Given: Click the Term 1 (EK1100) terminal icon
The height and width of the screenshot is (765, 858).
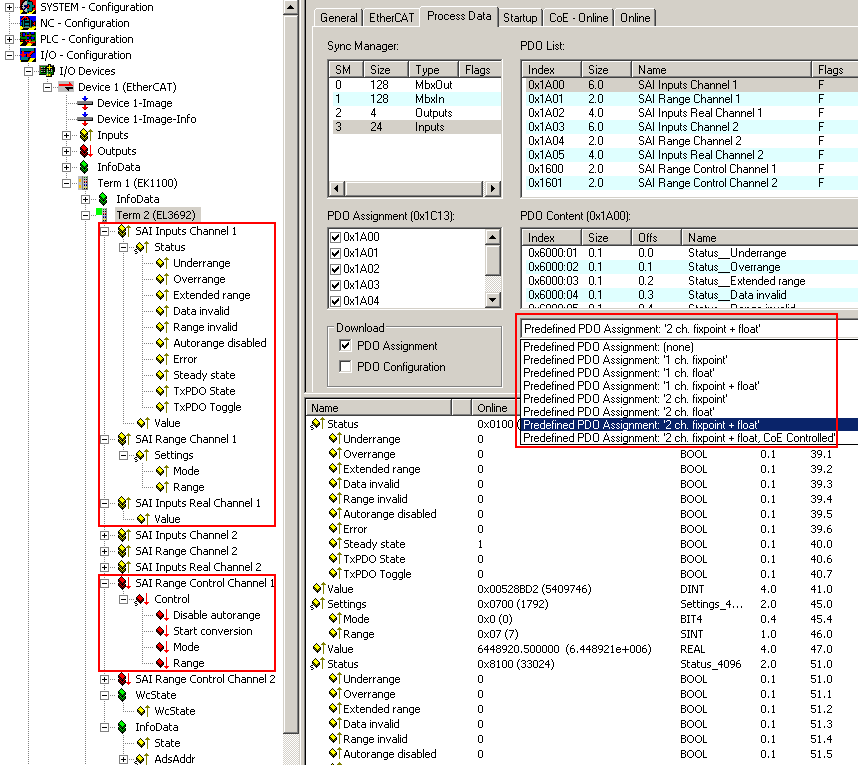Looking at the screenshot, I should pyautogui.click(x=84, y=183).
